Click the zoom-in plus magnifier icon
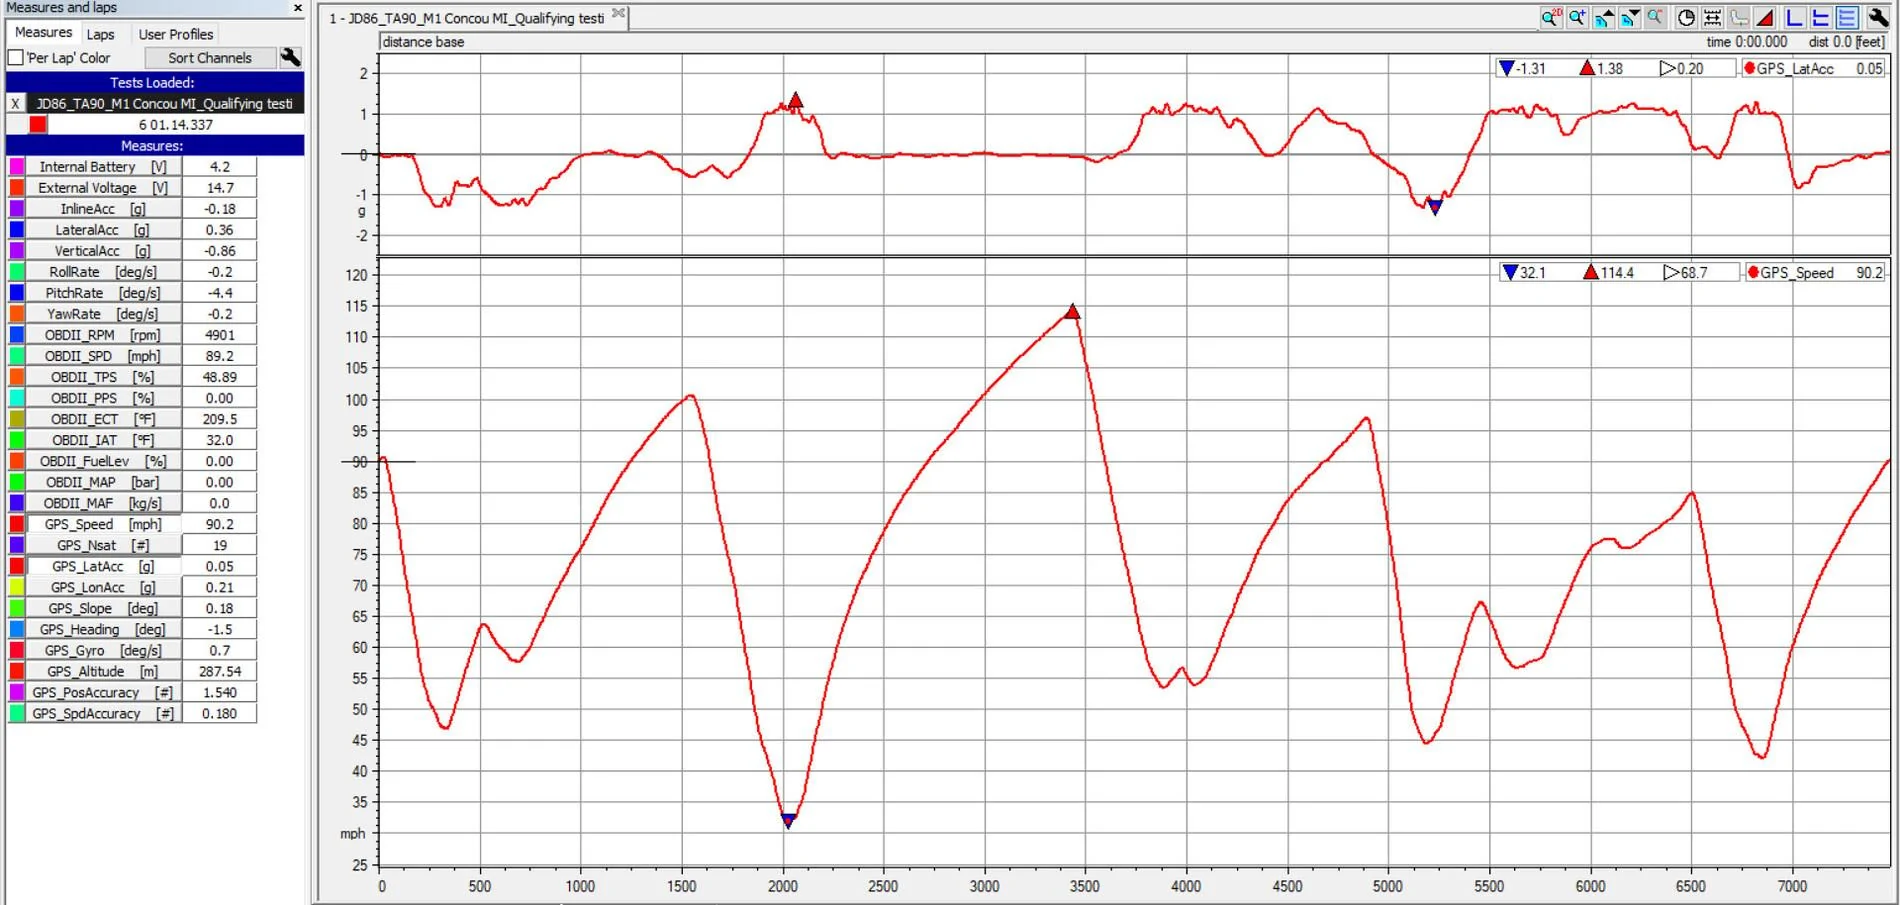Image resolution: width=1900 pixels, height=905 pixels. [x=1577, y=18]
